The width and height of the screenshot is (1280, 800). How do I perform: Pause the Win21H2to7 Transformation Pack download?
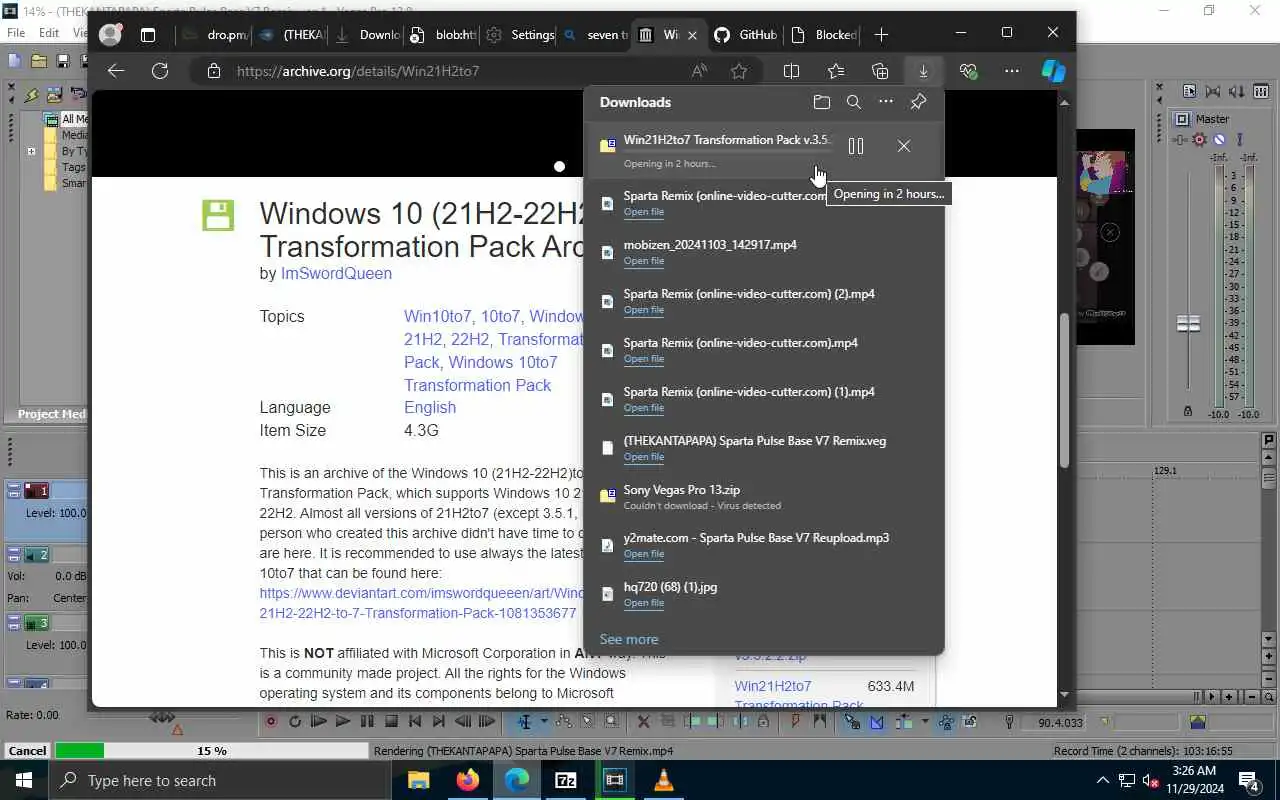coord(856,146)
